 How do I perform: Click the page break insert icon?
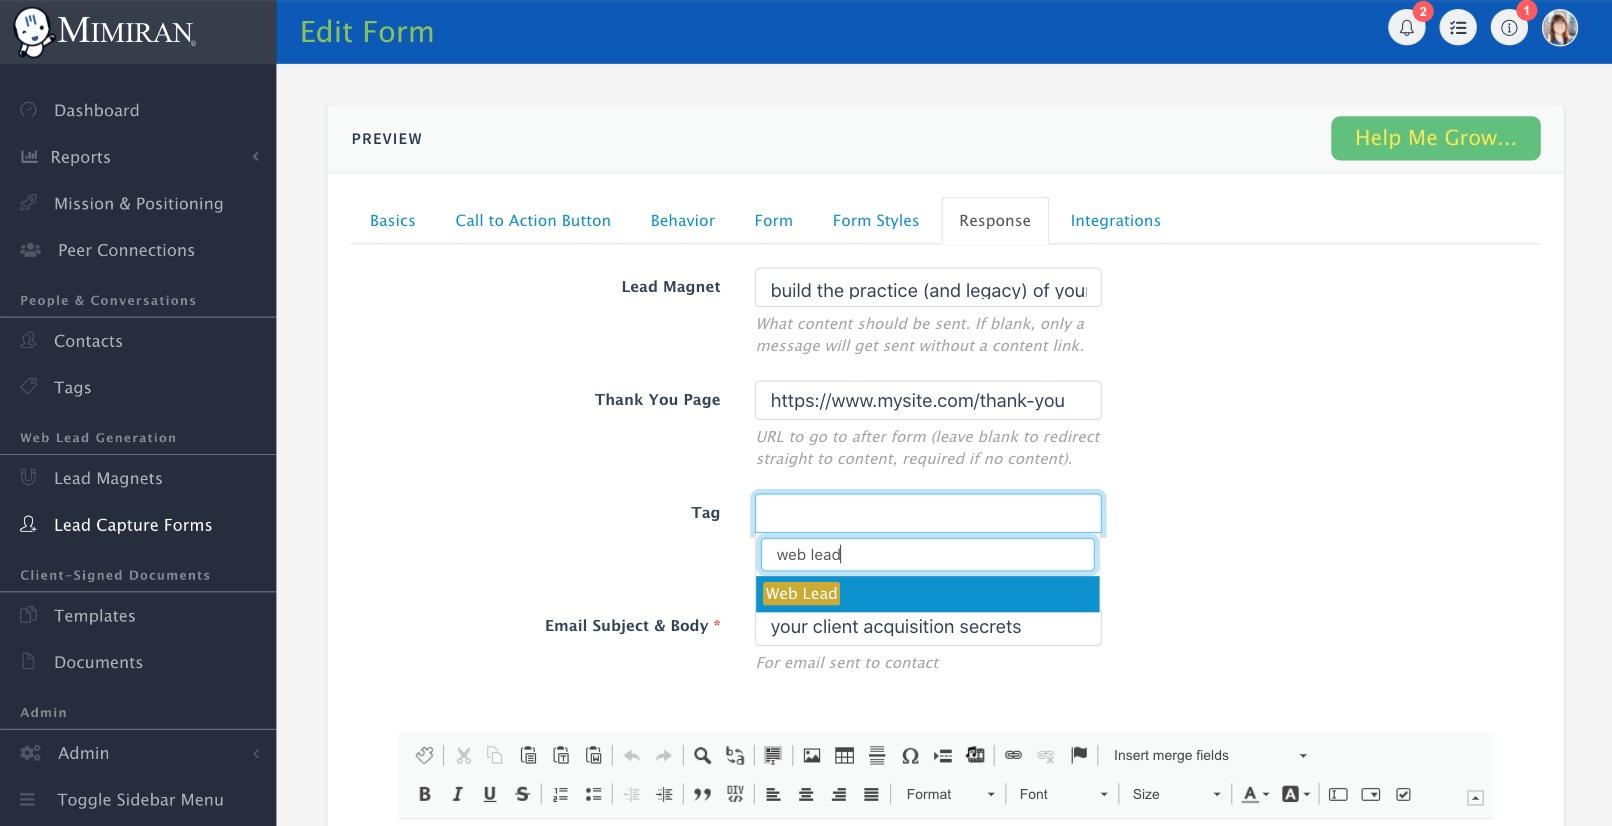942,755
